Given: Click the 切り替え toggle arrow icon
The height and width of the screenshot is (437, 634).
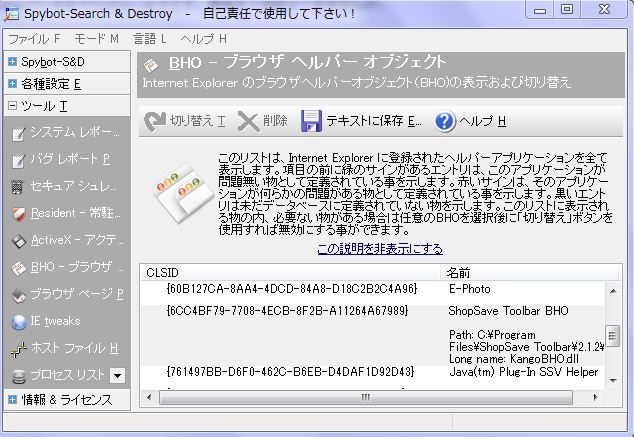Looking at the screenshot, I should coord(155,121).
